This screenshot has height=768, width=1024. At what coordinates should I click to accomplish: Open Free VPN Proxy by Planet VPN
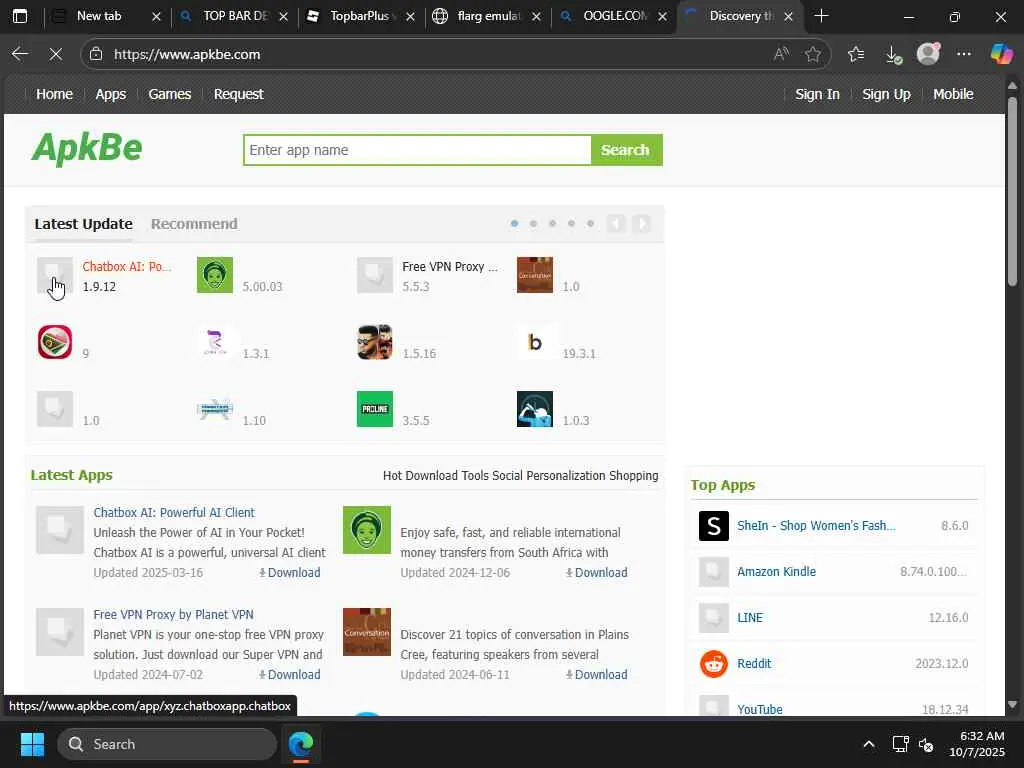pos(173,615)
